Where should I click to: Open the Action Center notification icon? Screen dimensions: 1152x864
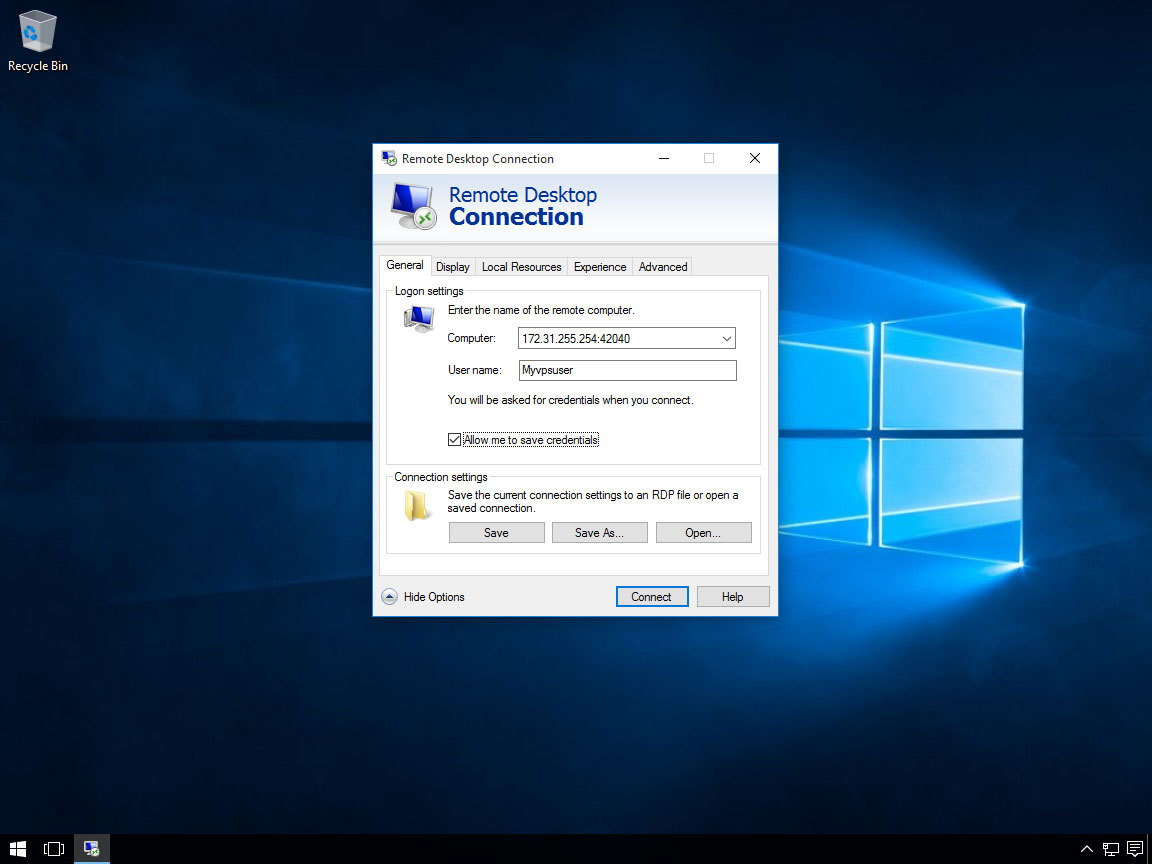pyautogui.click(x=1134, y=849)
